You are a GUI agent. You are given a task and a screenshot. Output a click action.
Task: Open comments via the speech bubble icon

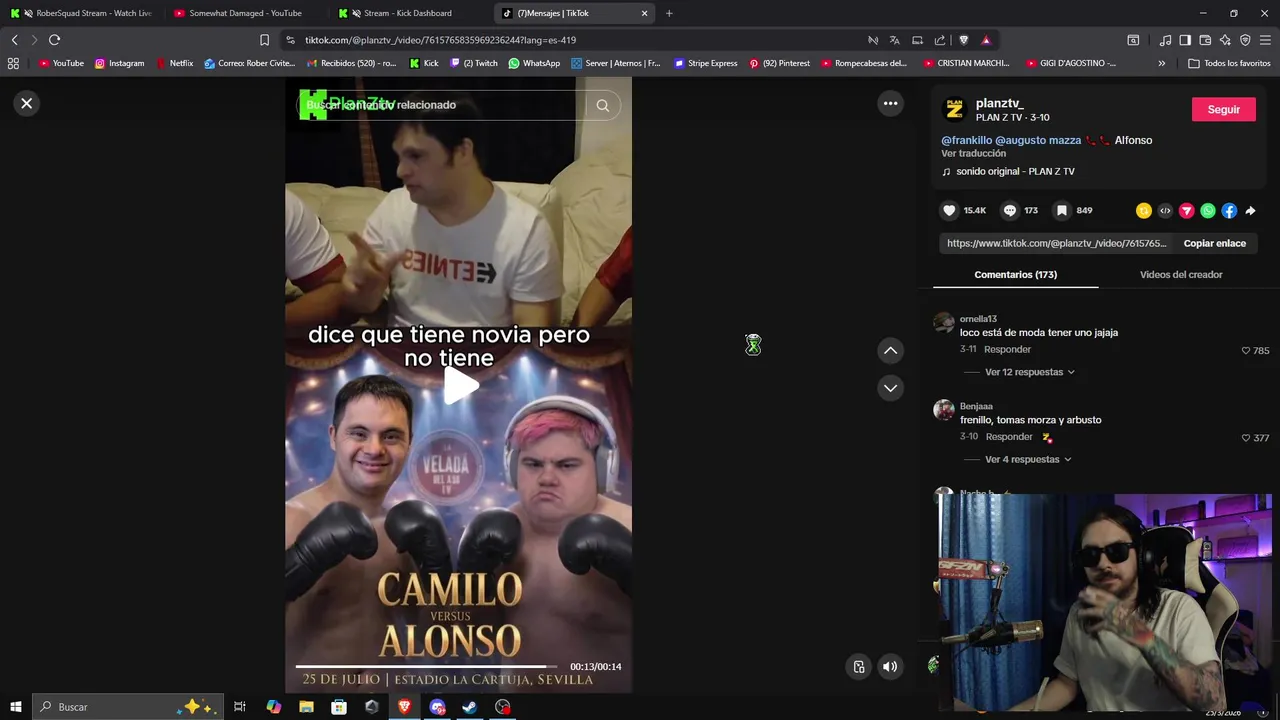click(1010, 210)
